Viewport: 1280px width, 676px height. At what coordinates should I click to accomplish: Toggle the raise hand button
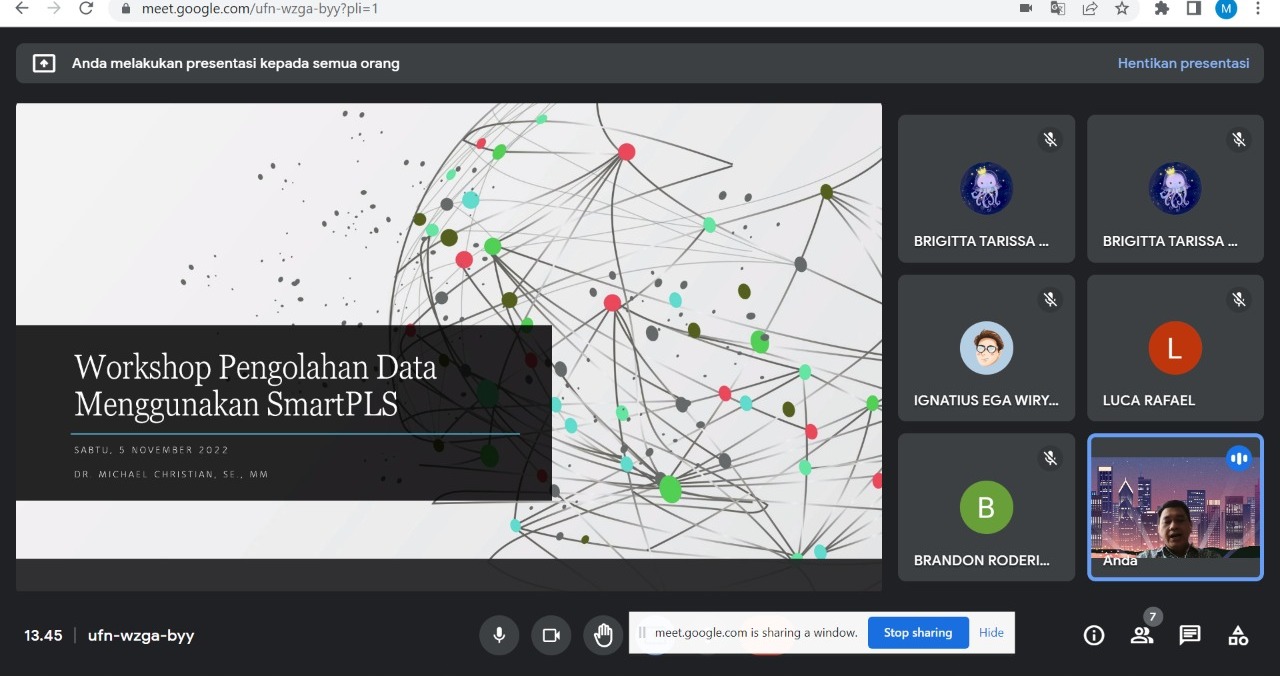(x=603, y=635)
